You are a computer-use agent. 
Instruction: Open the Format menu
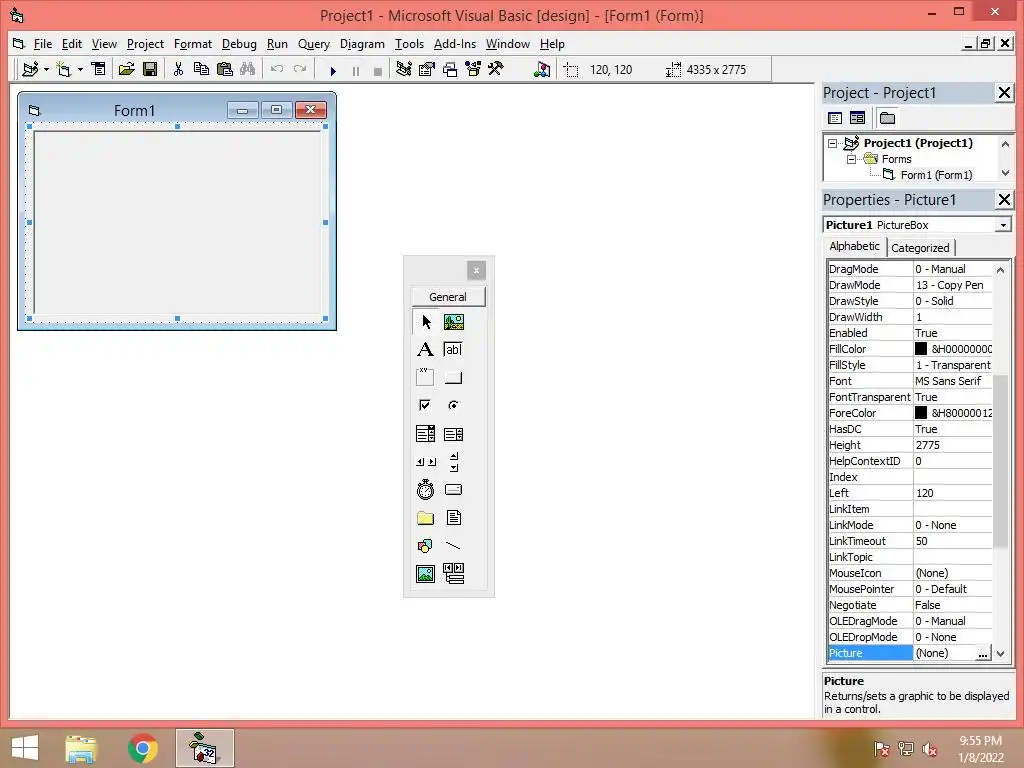point(193,44)
